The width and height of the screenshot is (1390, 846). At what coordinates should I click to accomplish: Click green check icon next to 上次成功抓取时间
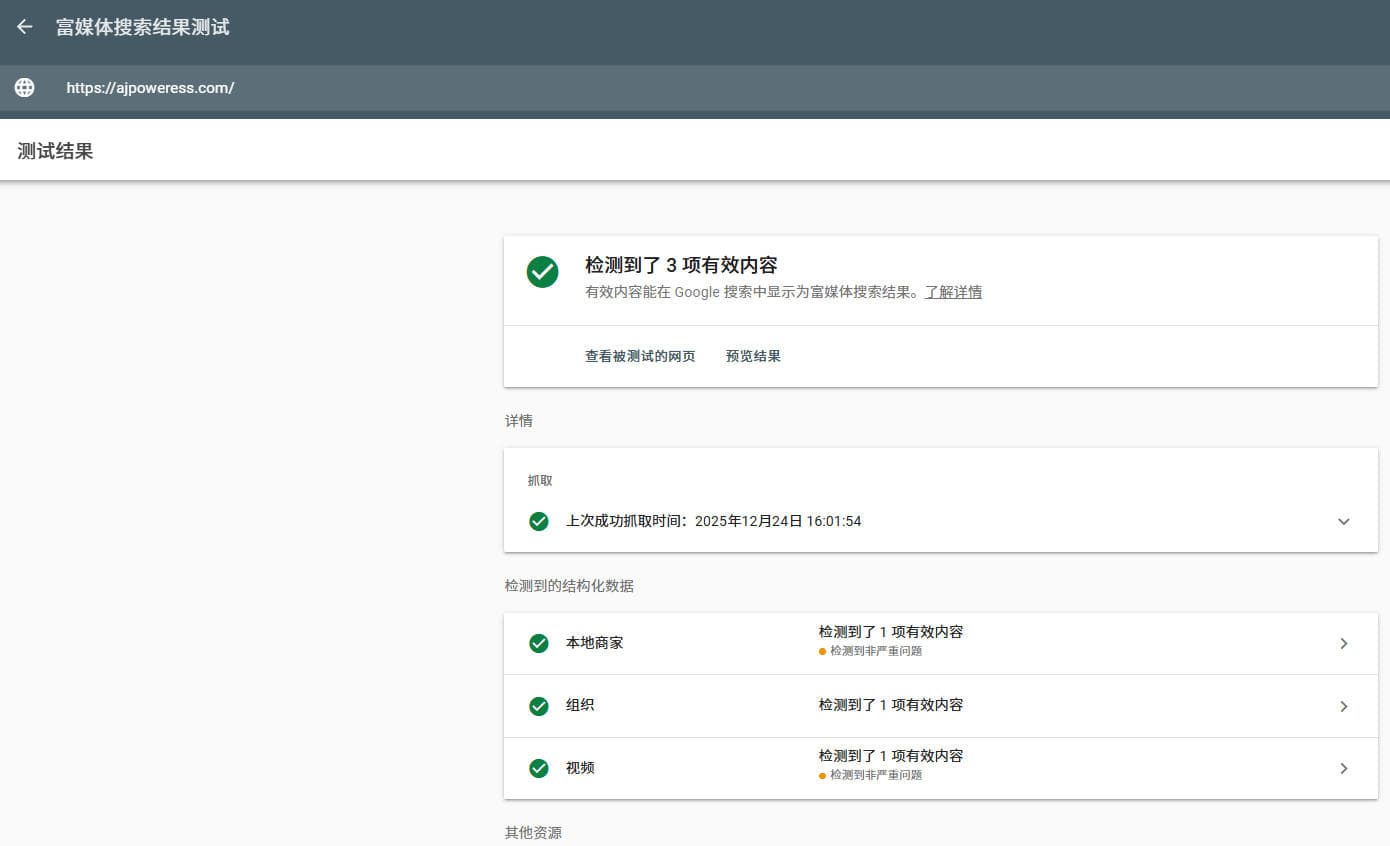(539, 521)
